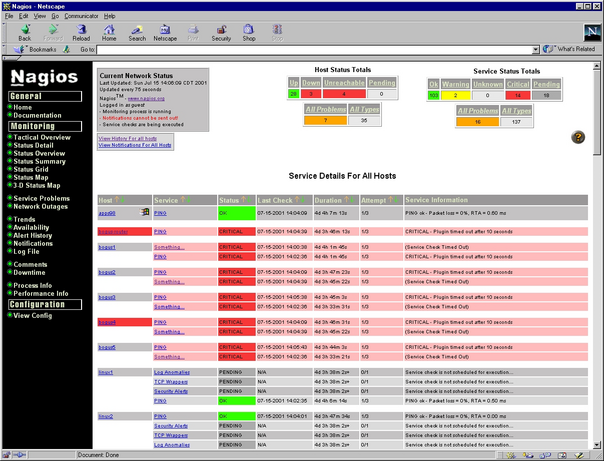
Task: Click the TCP Wrappers service for linux1
Action: point(171,382)
